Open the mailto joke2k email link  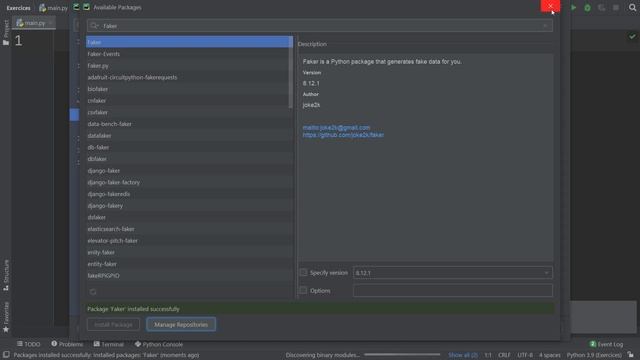(x=336, y=127)
